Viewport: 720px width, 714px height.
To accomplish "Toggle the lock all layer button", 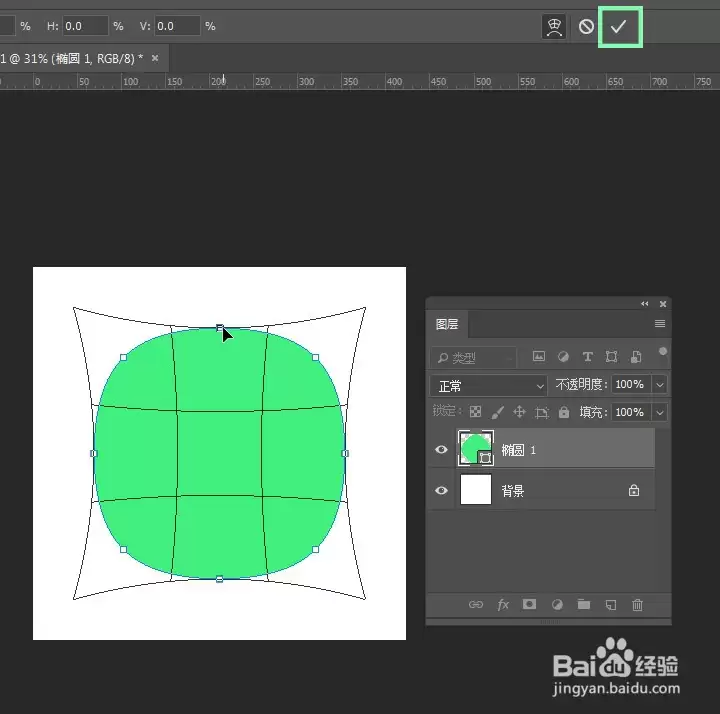I will [x=564, y=412].
